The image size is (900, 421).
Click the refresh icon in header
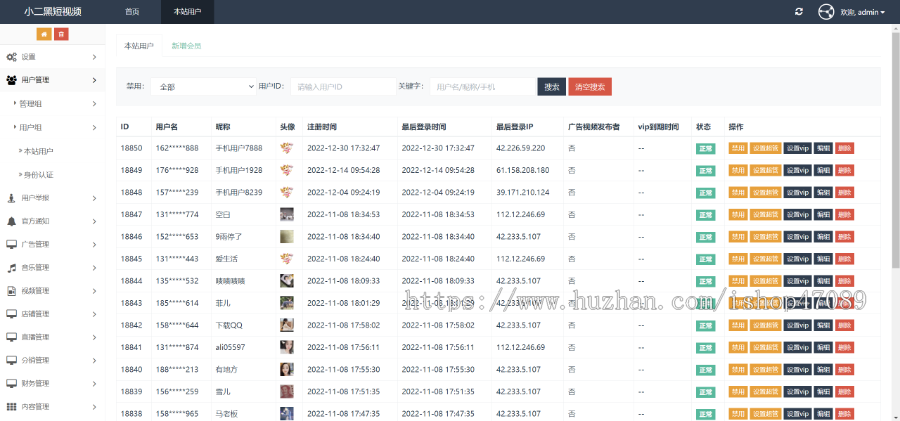799,11
